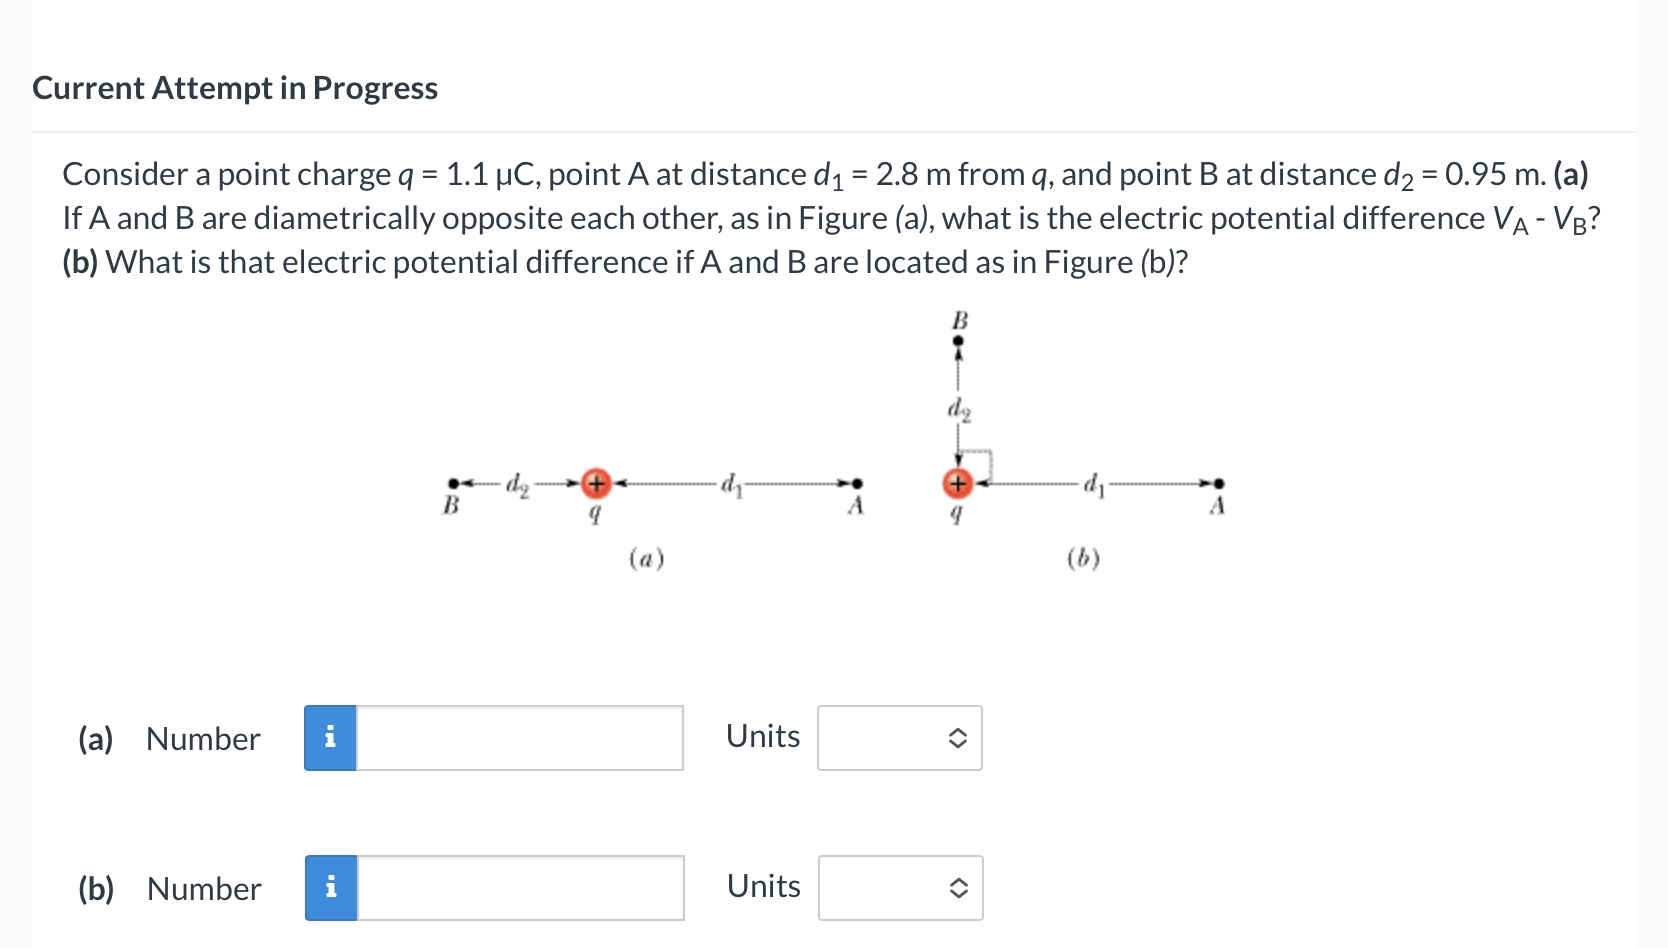Select the red charge symbol in Figure (a)

(595, 484)
